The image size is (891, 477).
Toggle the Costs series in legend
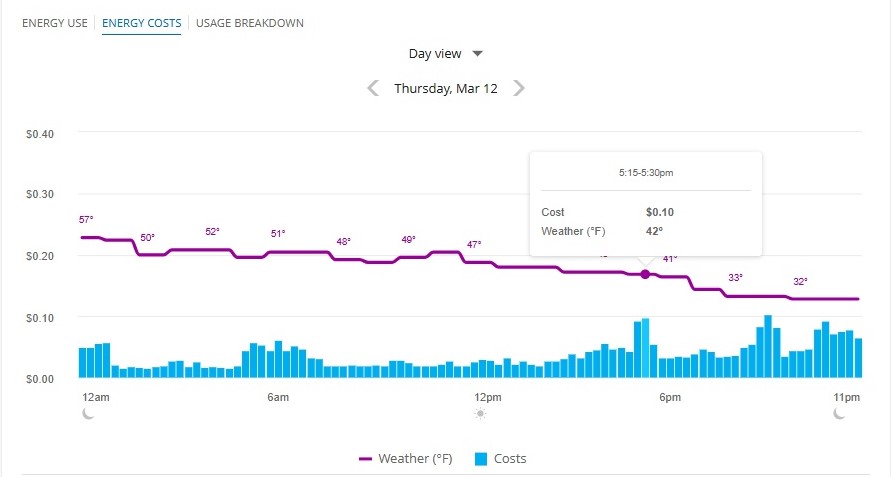(510, 459)
